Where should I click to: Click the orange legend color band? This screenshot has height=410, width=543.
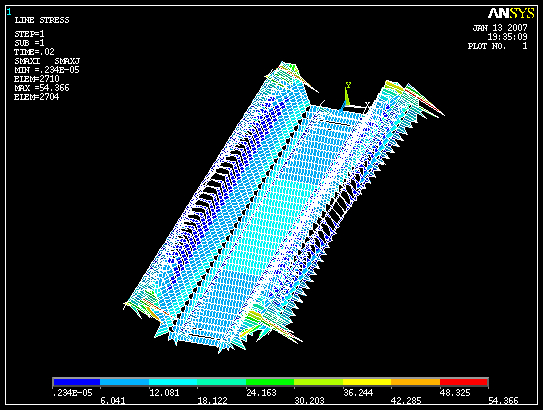(x=416, y=382)
